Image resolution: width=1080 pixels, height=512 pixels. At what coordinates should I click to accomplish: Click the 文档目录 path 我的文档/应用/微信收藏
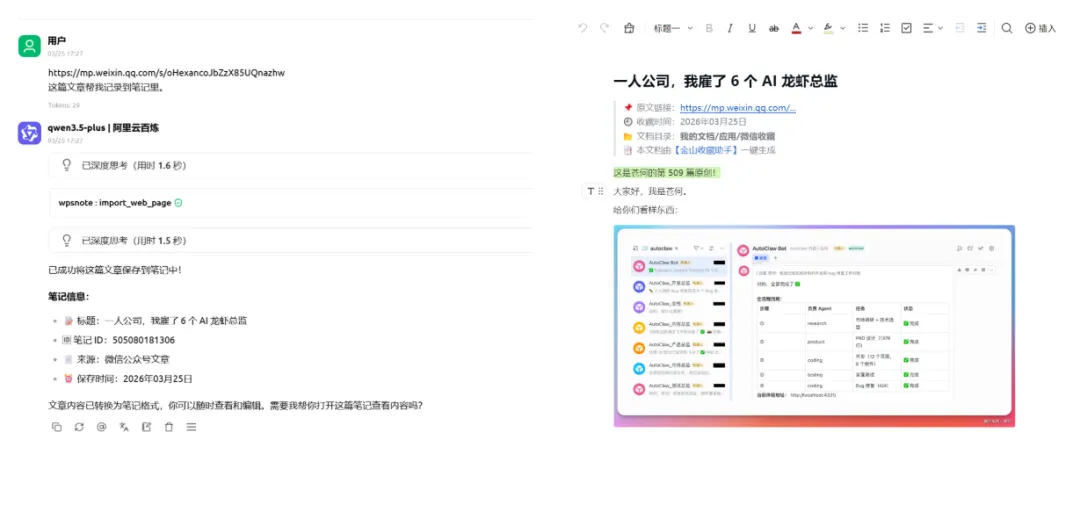coord(727,136)
